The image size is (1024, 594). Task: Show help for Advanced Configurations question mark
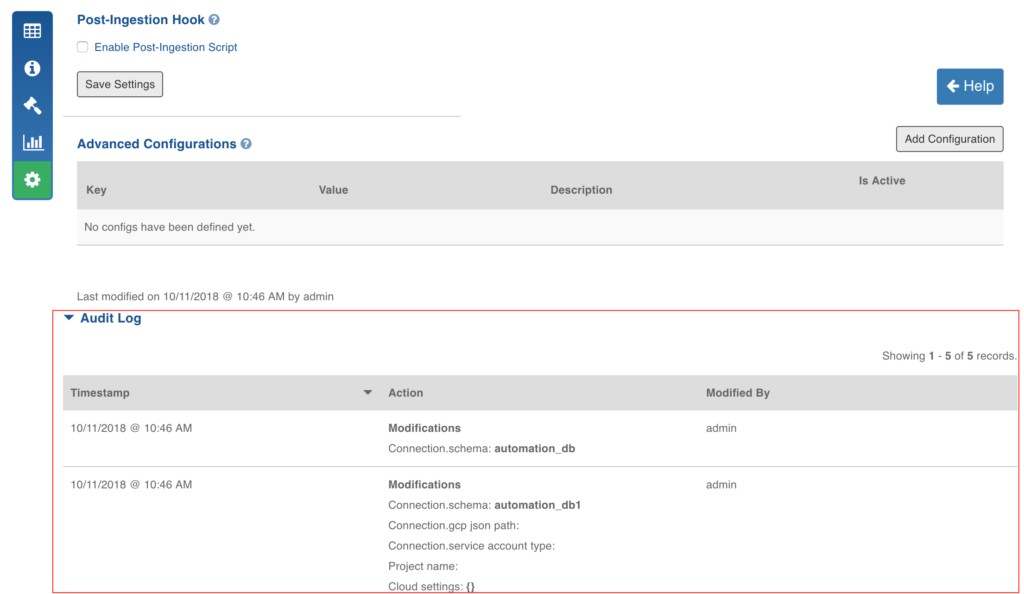[x=246, y=144]
